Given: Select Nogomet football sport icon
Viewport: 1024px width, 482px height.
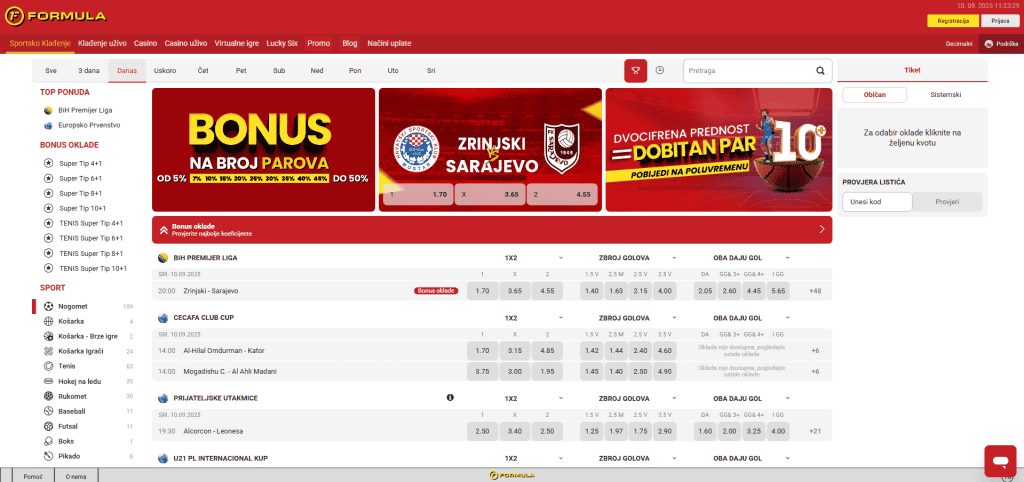Looking at the screenshot, I should point(48,306).
